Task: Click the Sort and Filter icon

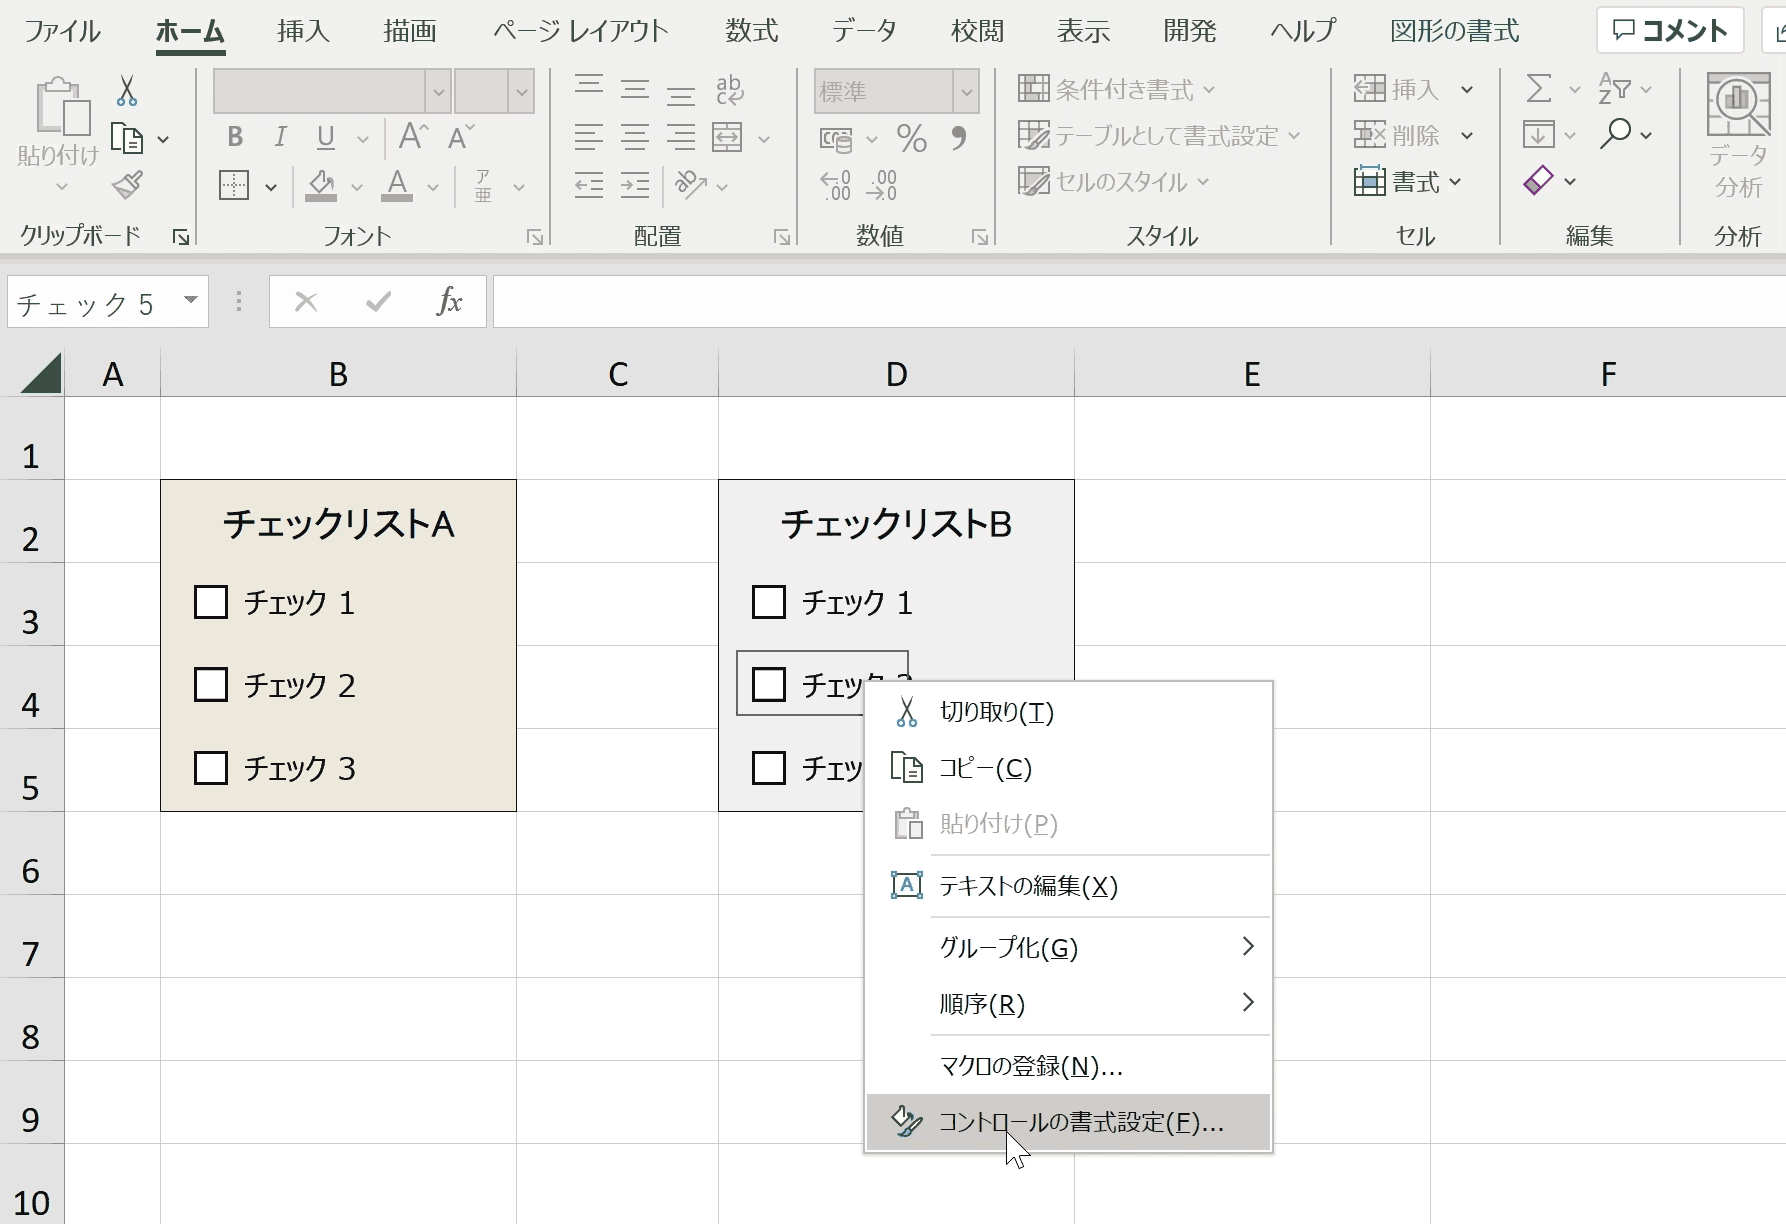Action: point(1614,89)
